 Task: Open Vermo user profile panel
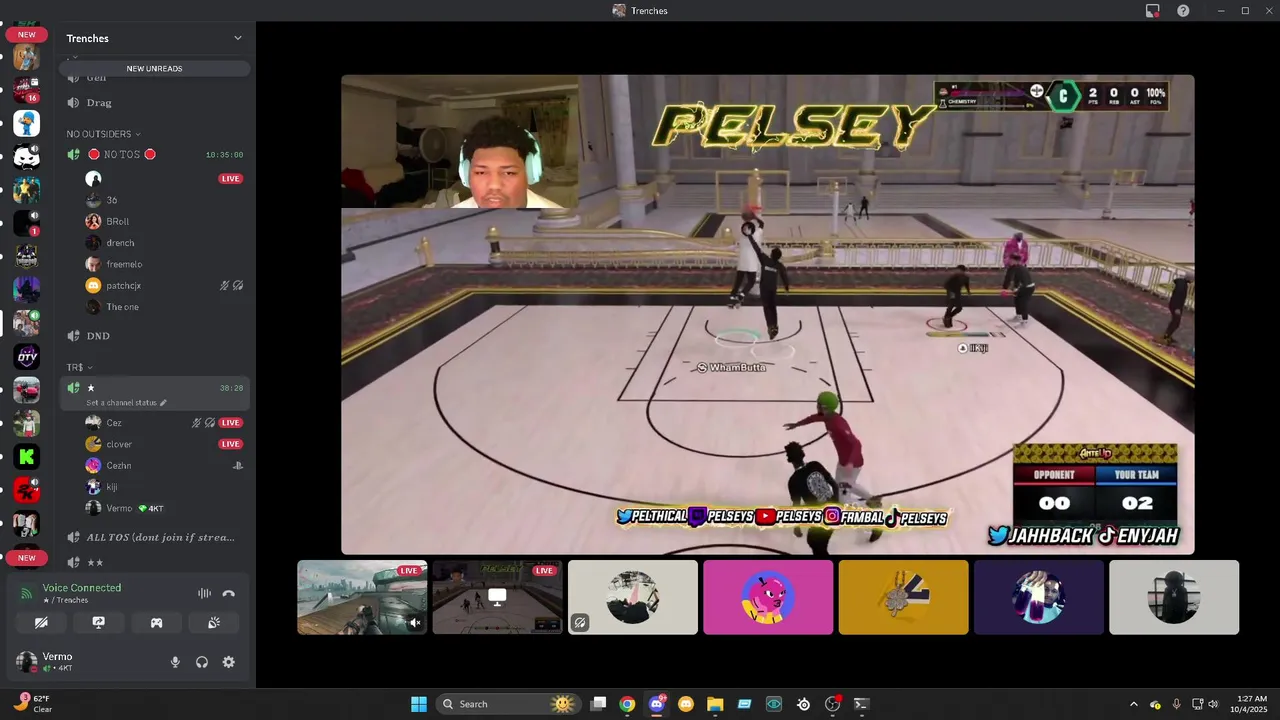(85, 662)
